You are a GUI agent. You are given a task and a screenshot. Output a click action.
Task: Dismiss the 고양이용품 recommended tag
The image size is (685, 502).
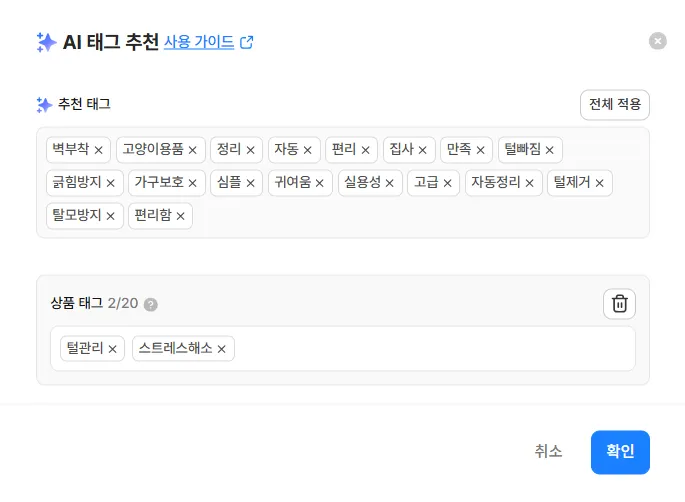pyautogui.click(x=193, y=150)
